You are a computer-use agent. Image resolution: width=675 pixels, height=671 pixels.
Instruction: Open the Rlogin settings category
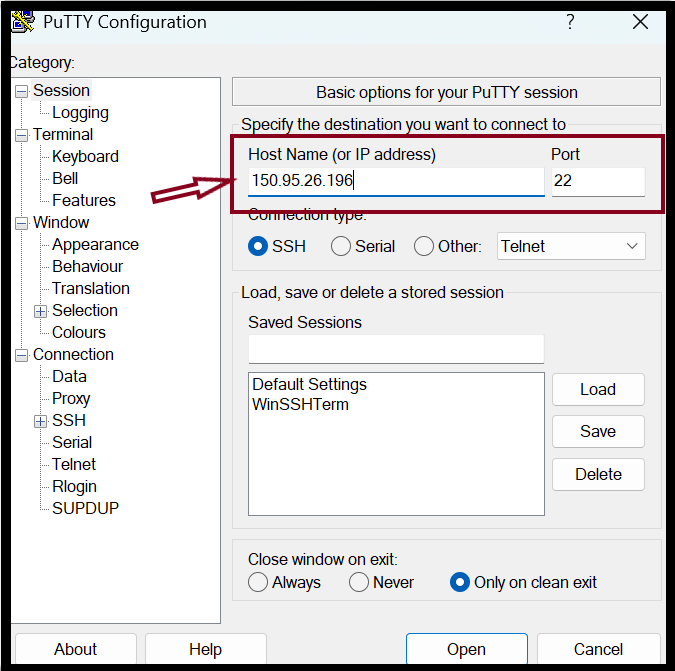[74, 487]
